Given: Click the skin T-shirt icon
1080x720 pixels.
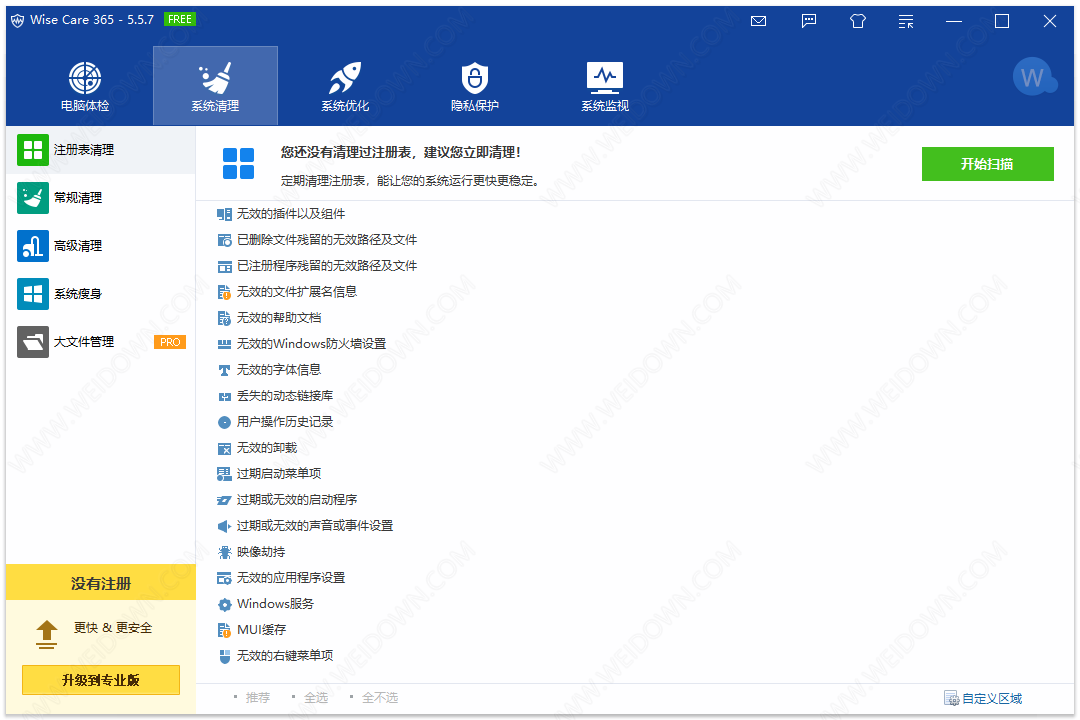Looking at the screenshot, I should coord(858,21).
